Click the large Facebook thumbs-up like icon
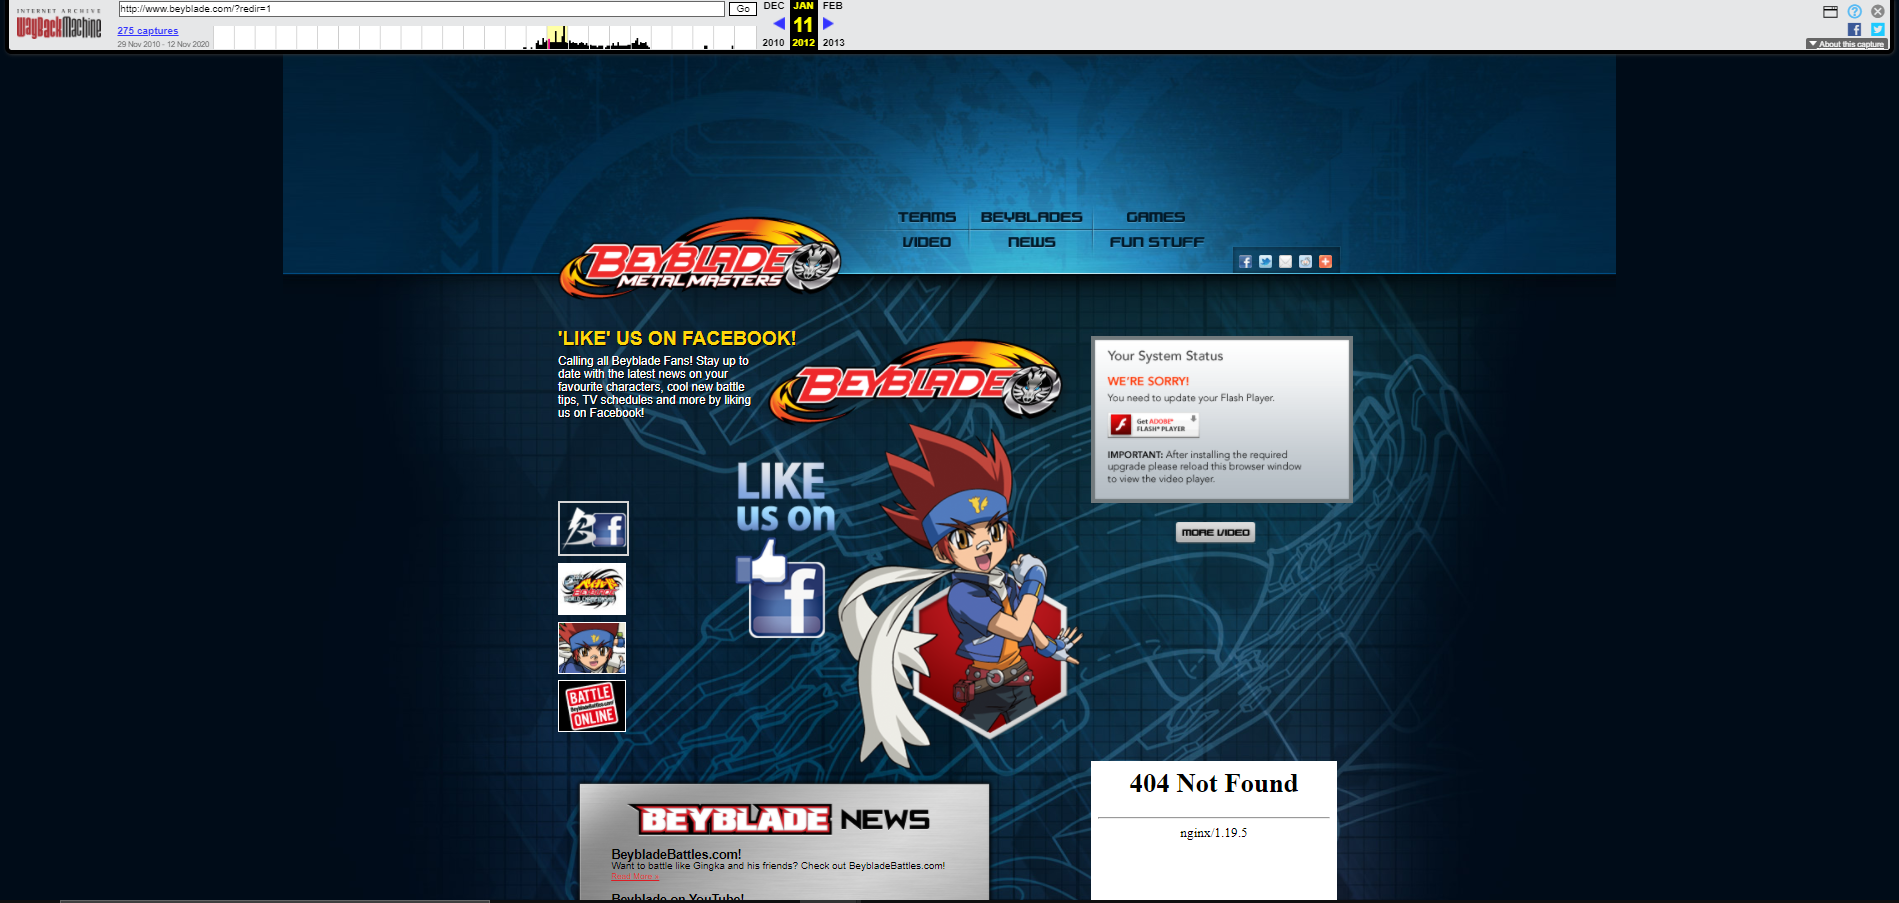 (782, 589)
